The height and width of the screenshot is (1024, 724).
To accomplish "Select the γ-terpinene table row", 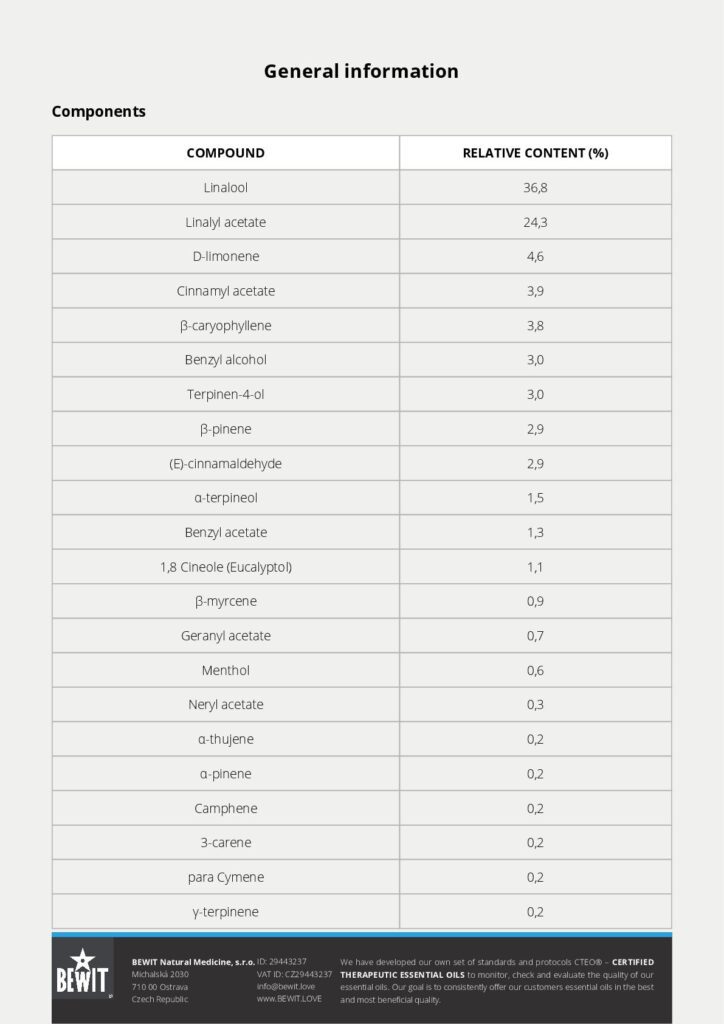I will [226, 912].
